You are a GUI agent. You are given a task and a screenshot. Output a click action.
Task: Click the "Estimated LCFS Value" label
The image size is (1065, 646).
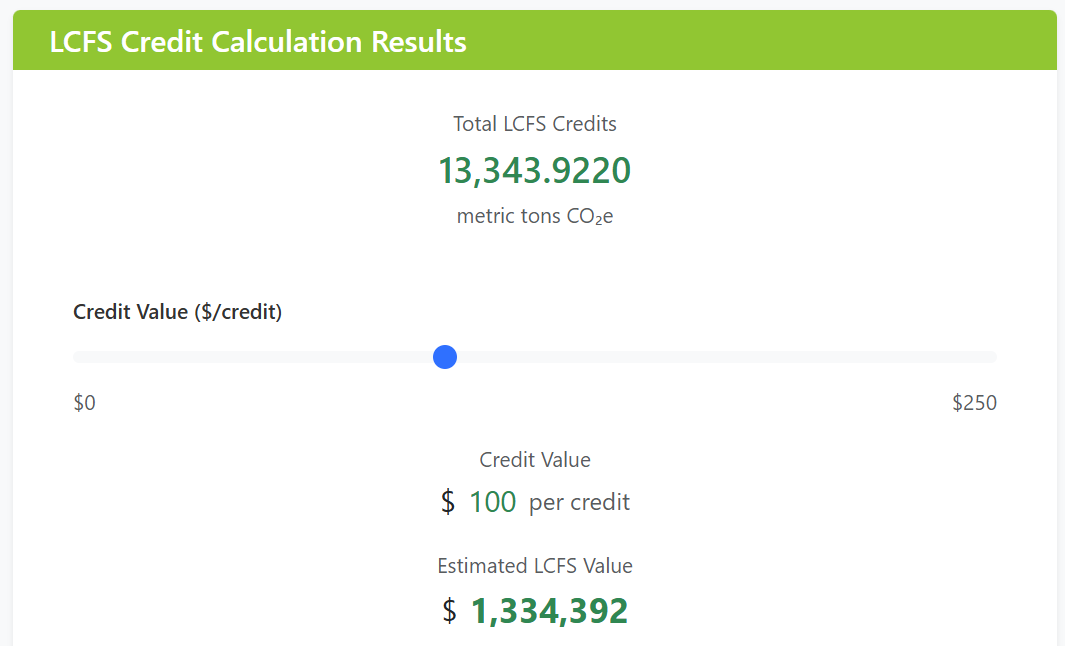(x=535, y=566)
